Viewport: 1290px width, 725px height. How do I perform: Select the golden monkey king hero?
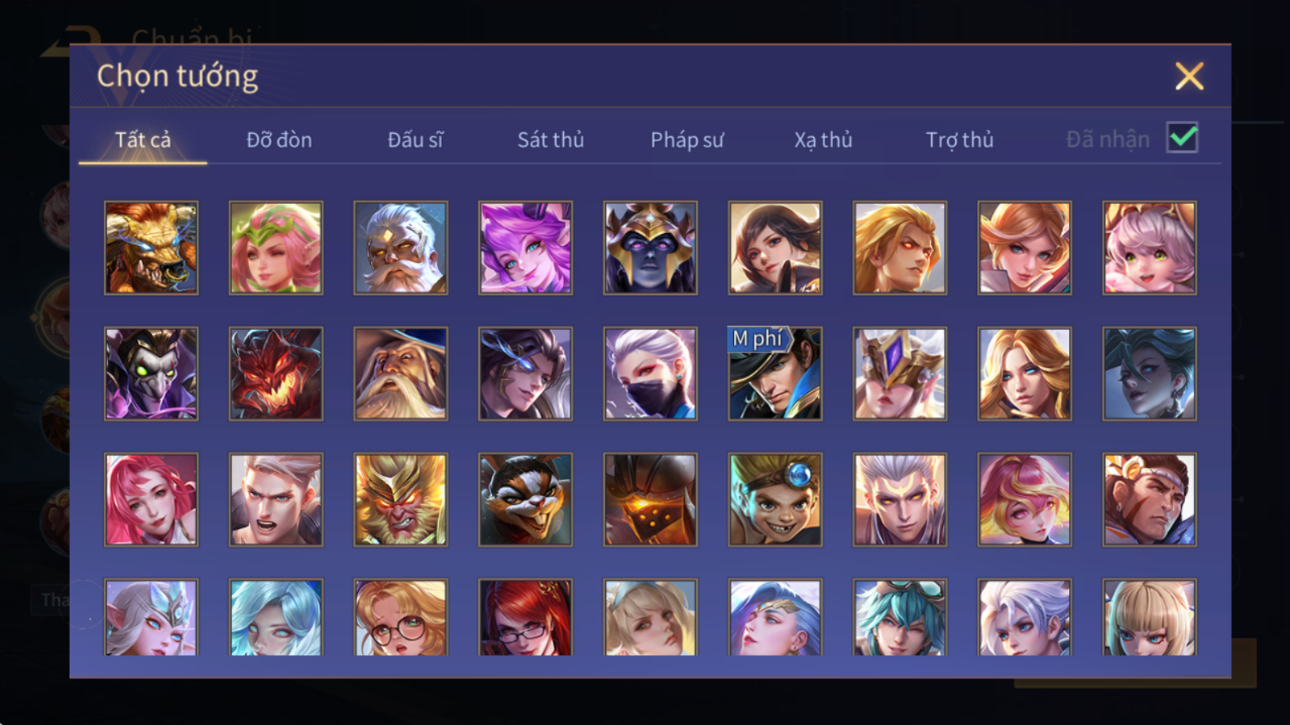click(x=400, y=500)
